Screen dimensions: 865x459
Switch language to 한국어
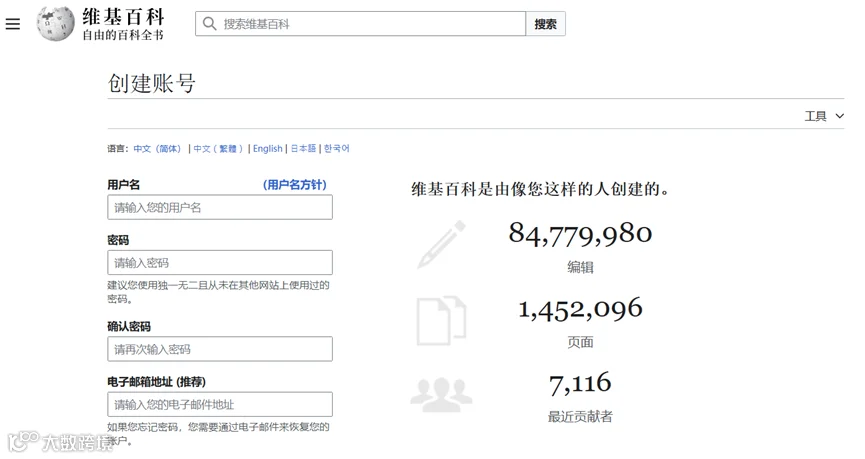[x=337, y=148]
